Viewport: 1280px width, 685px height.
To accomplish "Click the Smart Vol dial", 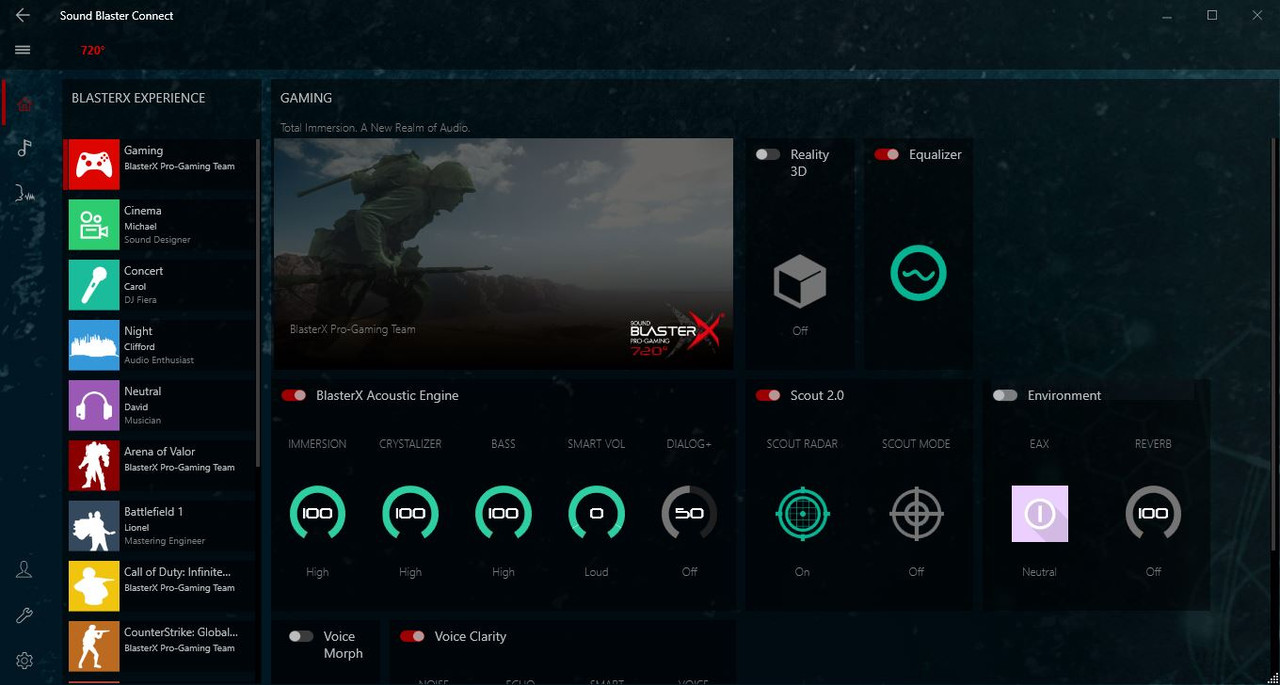I will 596,514.
